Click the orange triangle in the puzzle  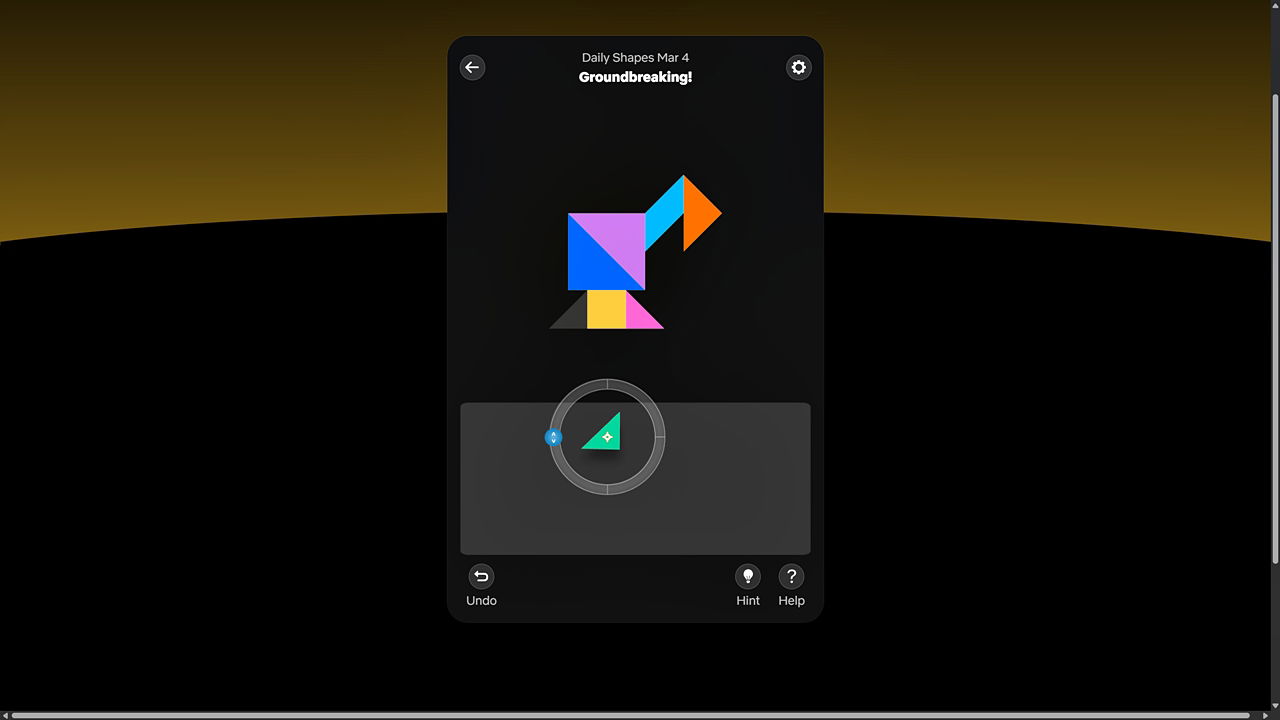tap(697, 213)
